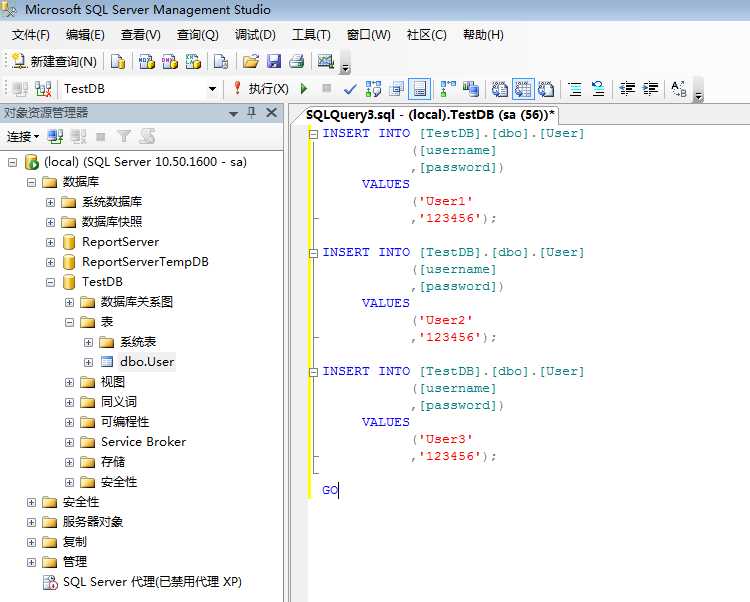The image size is (750, 602).
Task: Select SQL Server 代理 (Agent) node
Action: click(x=152, y=582)
